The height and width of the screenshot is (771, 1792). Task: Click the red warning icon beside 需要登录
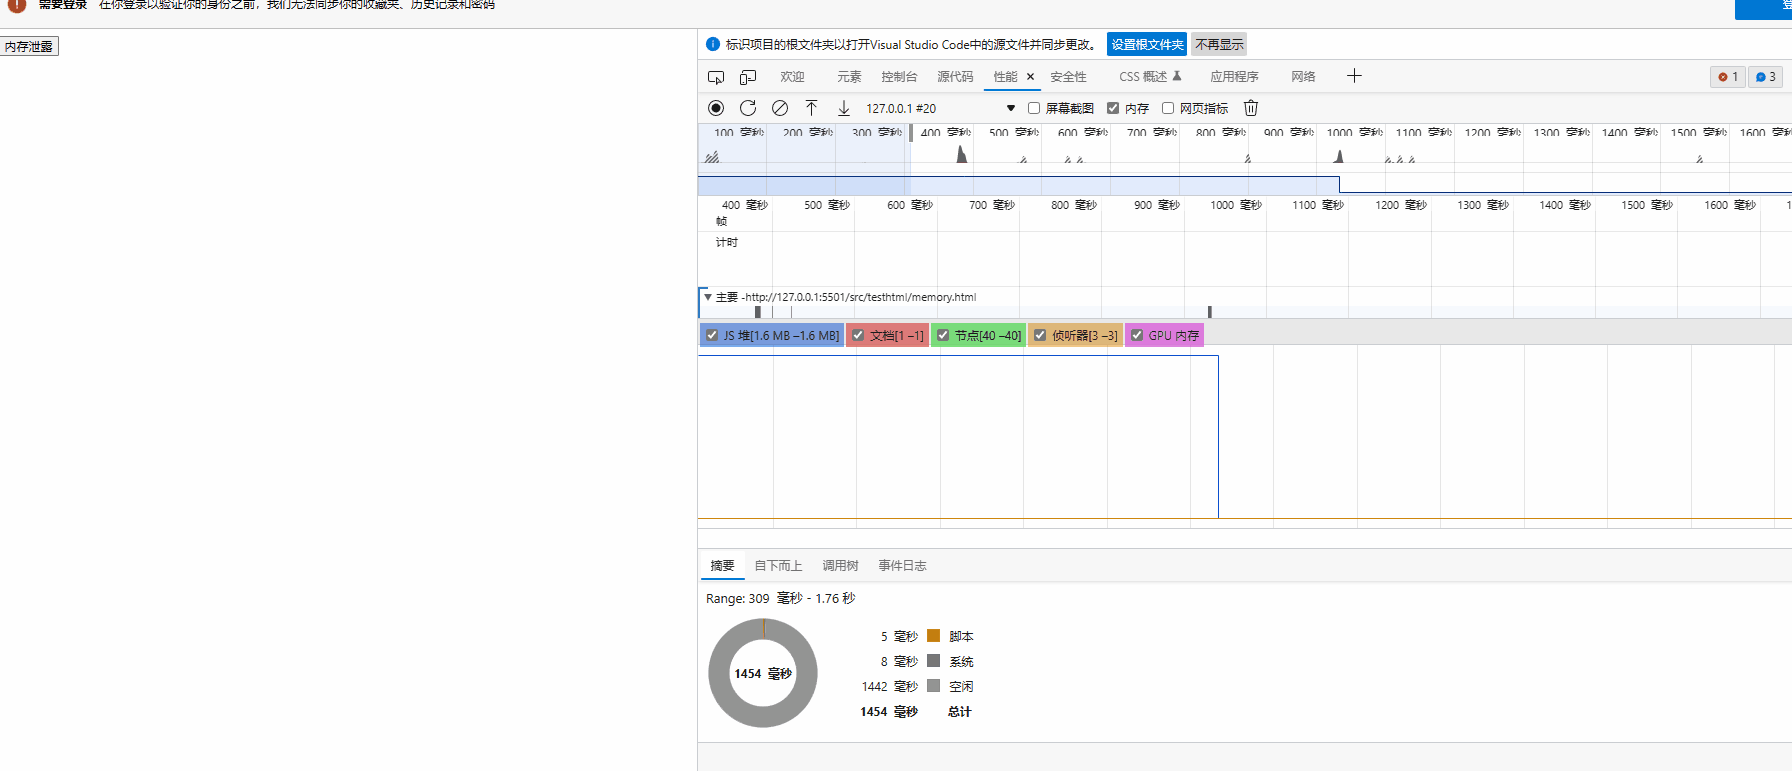click(17, 5)
